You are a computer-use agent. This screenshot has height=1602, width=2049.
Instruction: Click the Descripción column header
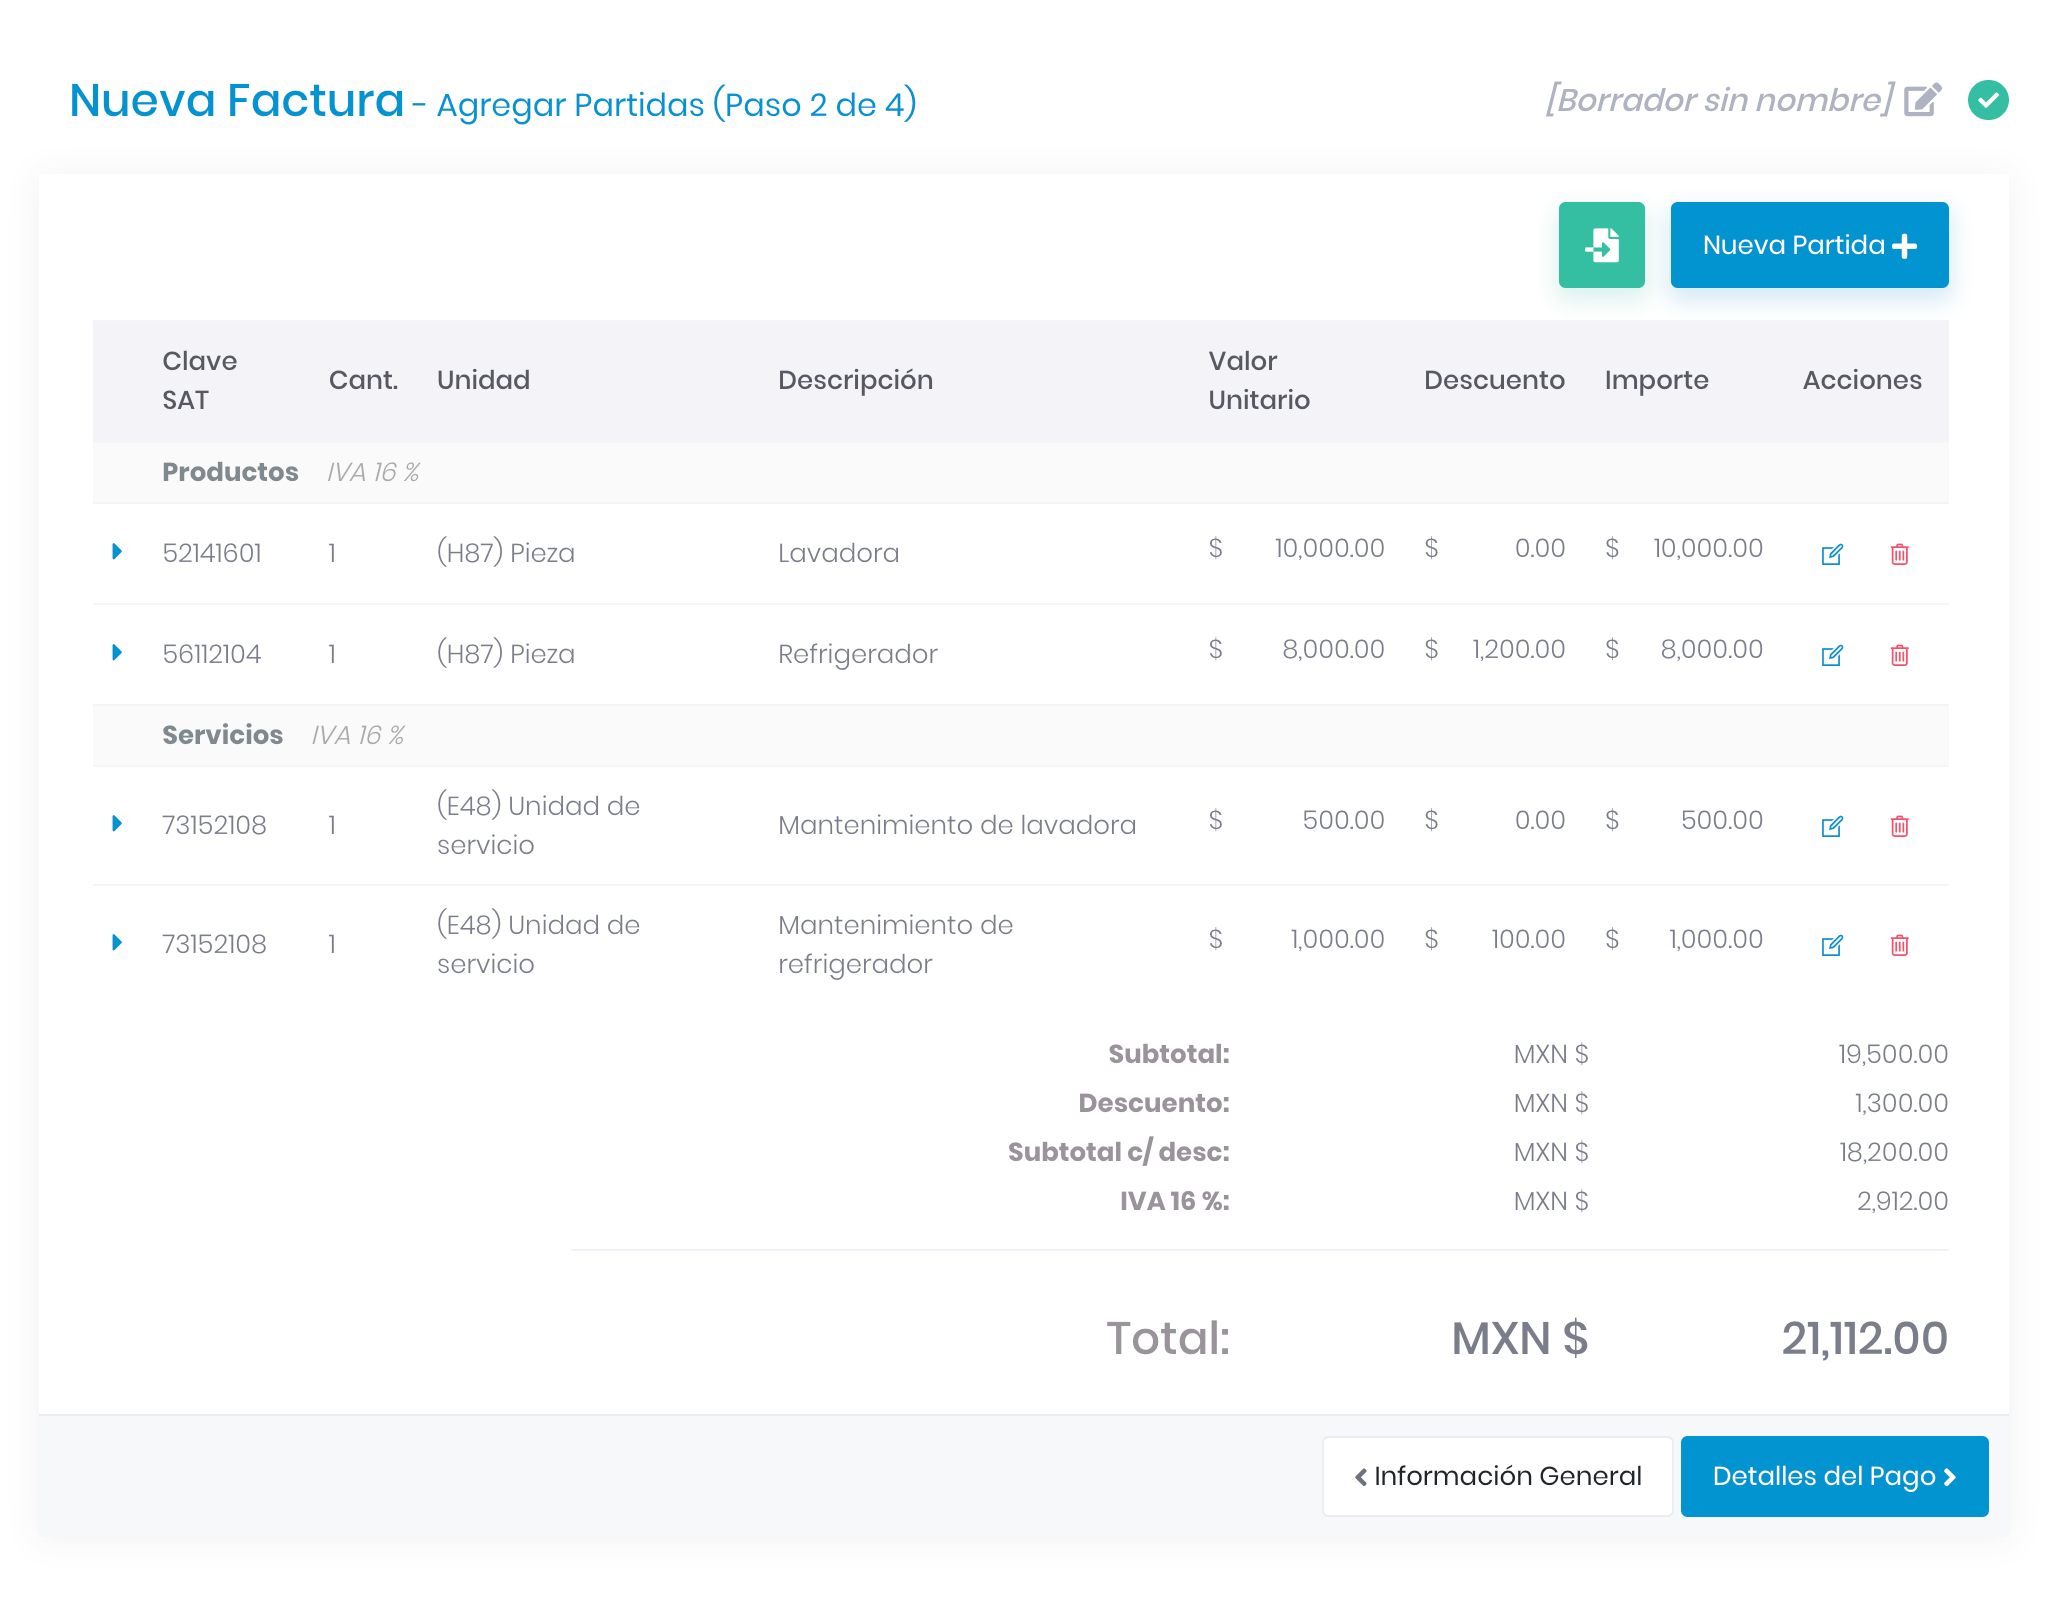tap(855, 380)
